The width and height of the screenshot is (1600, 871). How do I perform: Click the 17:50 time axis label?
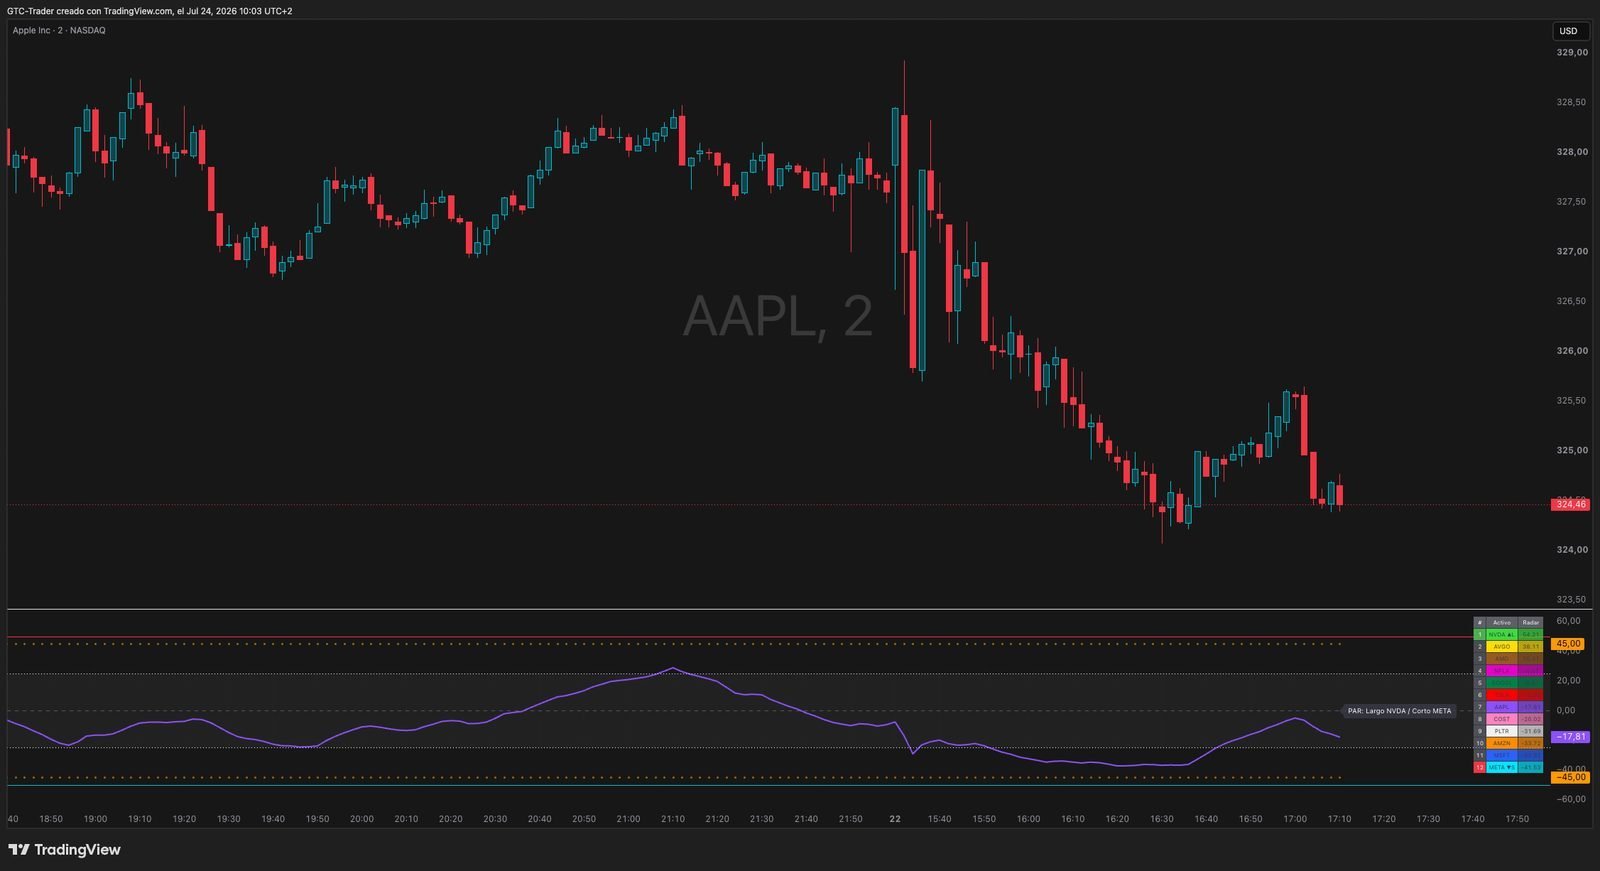(x=1517, y=819)
